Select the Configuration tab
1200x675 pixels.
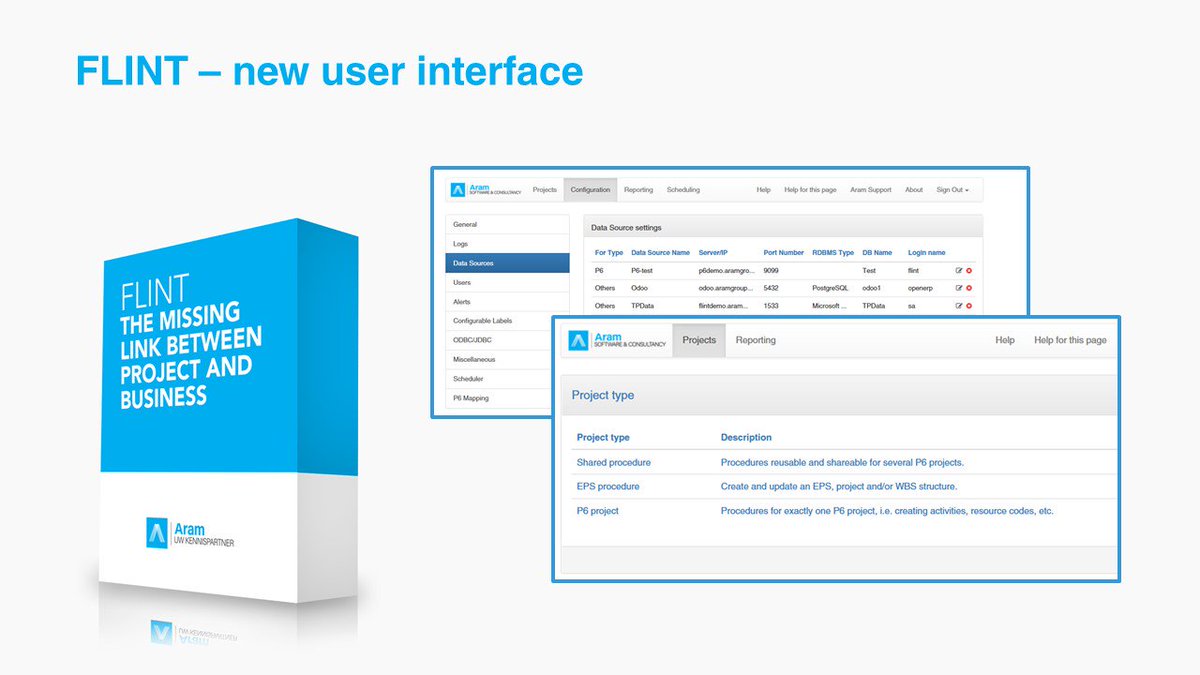pyautogui.click(x=590, y=190)
